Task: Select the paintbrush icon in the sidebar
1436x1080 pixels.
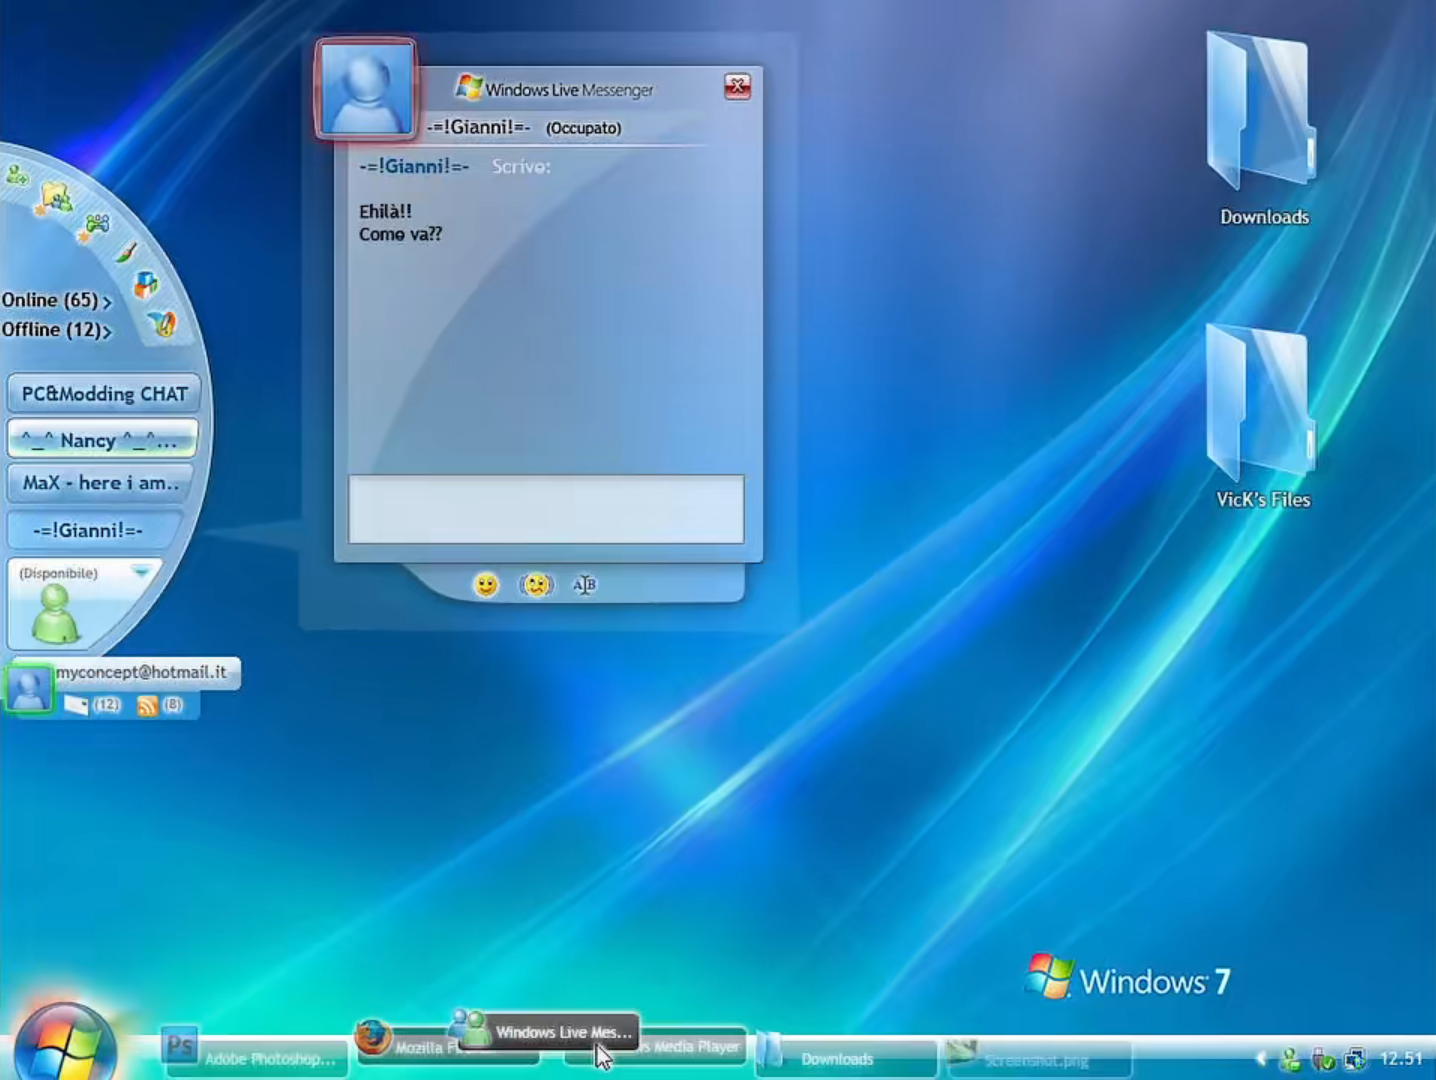Action: (126, 253)
